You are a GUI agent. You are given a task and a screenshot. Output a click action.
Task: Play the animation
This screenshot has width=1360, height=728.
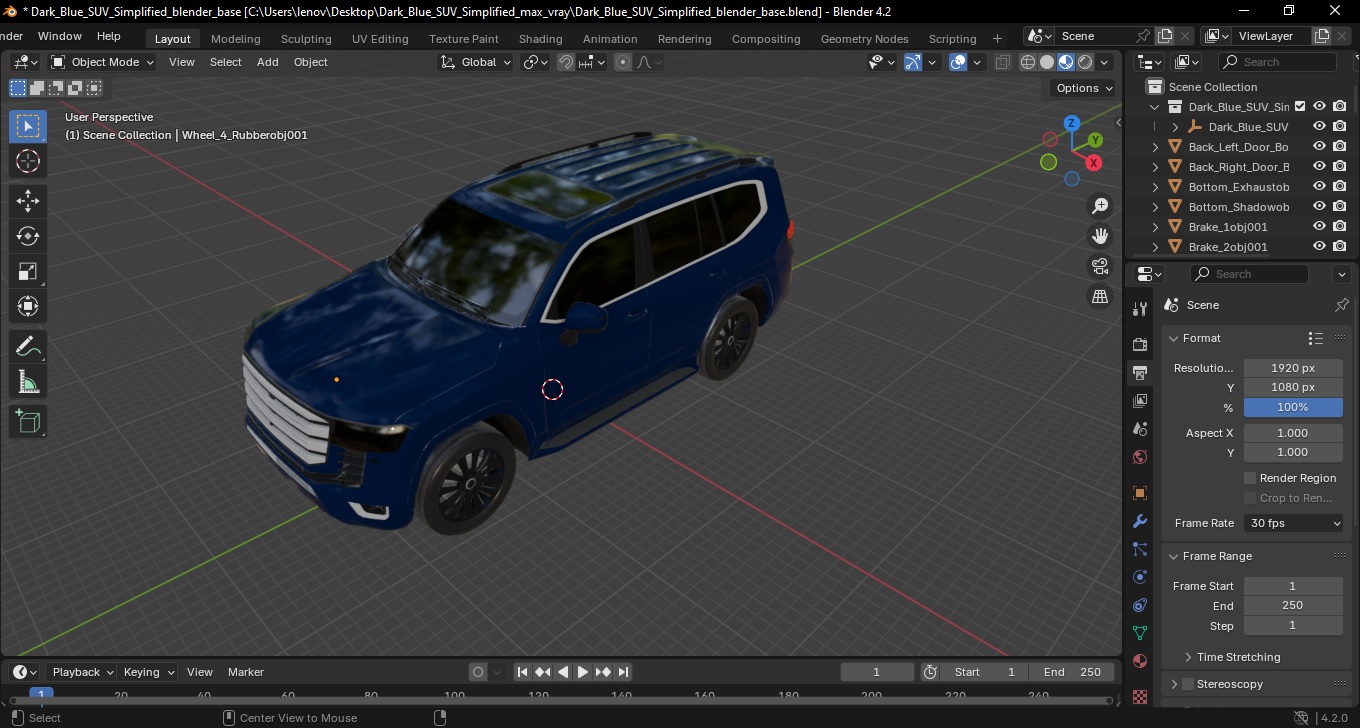point(583,672)
